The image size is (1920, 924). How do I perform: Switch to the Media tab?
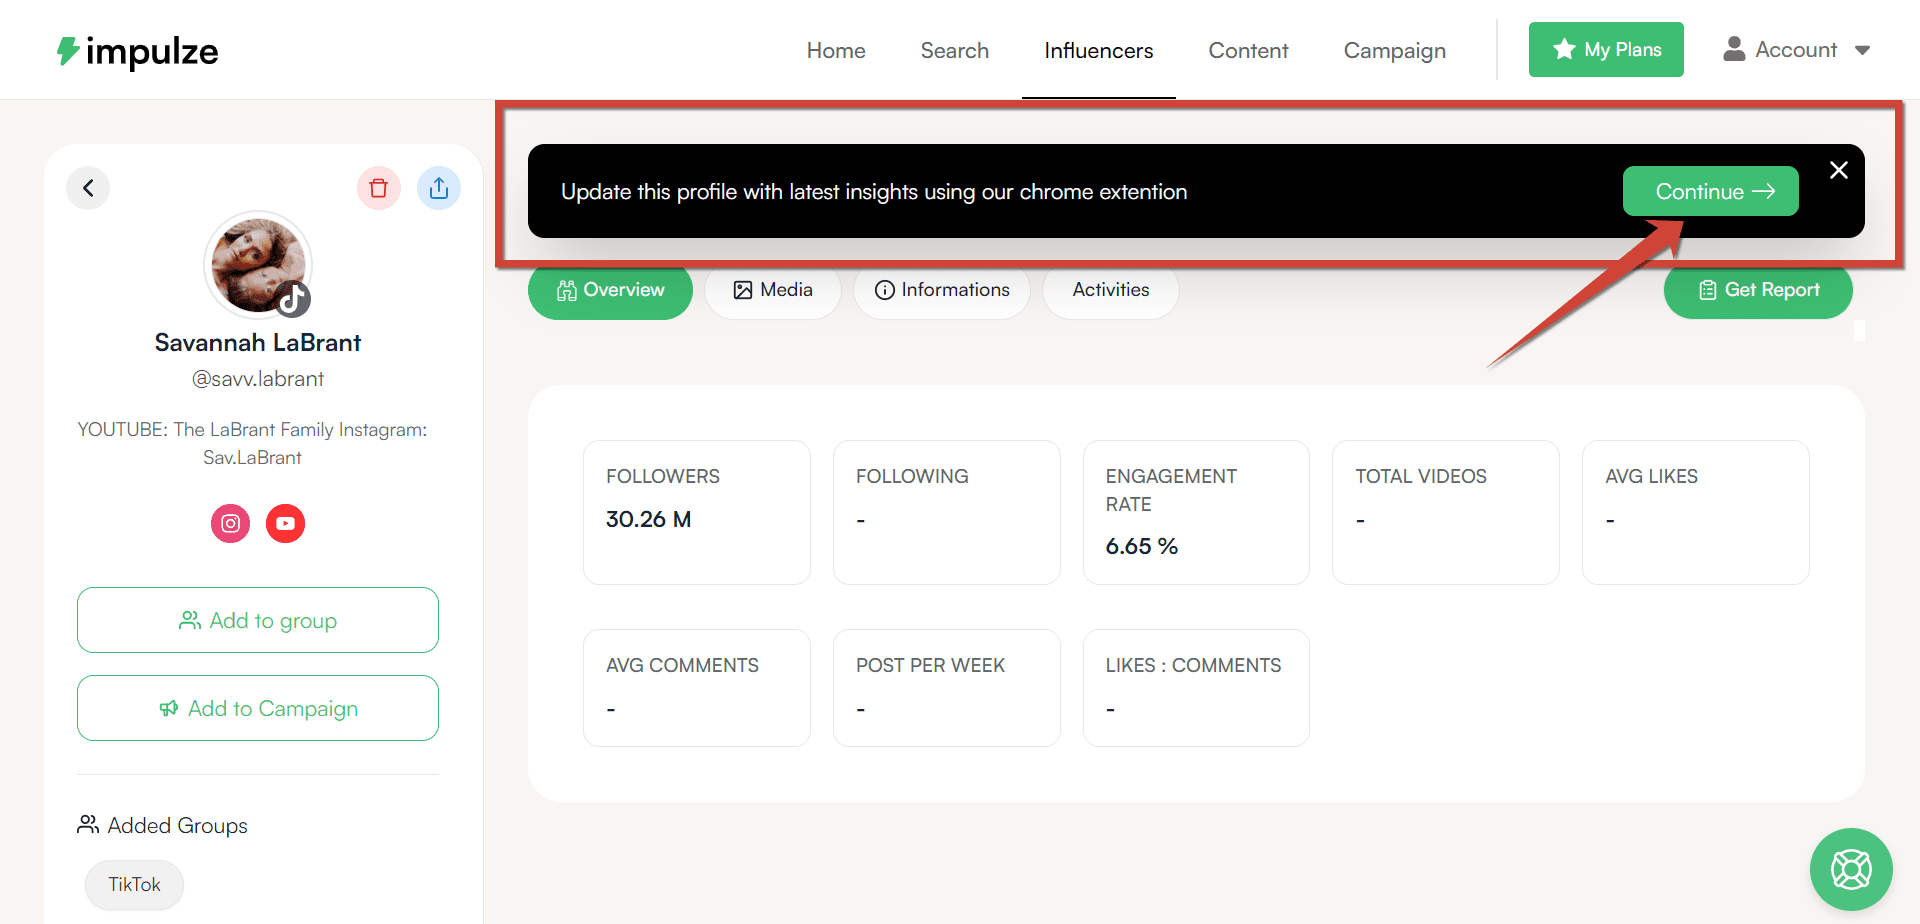point(773,290)
